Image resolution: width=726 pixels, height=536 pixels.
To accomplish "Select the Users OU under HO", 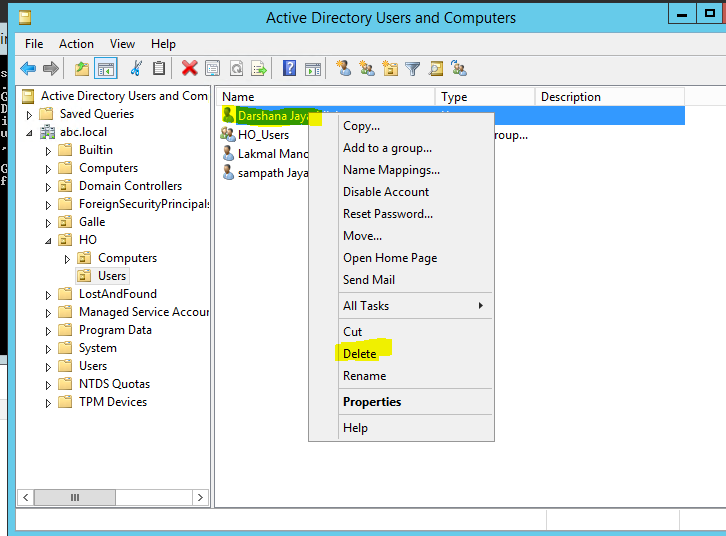I will pyautogui.click(x=112, y=276).
